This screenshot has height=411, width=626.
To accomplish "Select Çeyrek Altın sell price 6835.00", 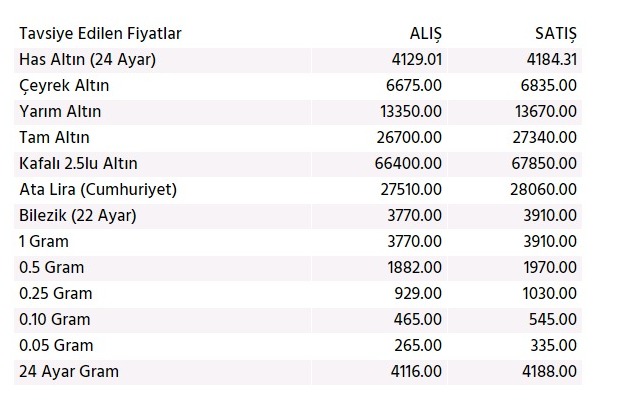I will [549, 85].
